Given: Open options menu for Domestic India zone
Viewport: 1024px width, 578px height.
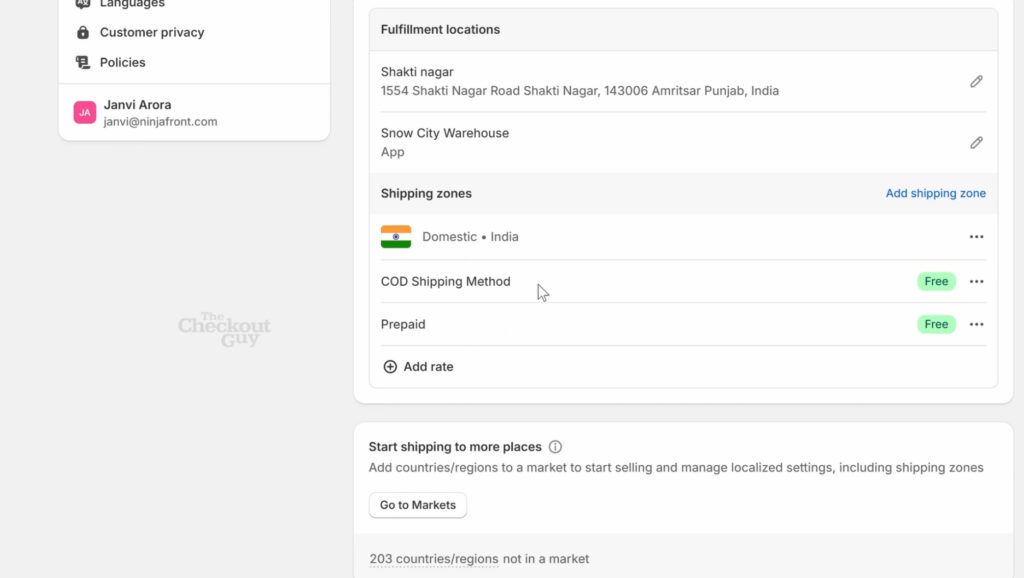Looking at the screenshot, I should pyautogui.click(x=976, y=236).
